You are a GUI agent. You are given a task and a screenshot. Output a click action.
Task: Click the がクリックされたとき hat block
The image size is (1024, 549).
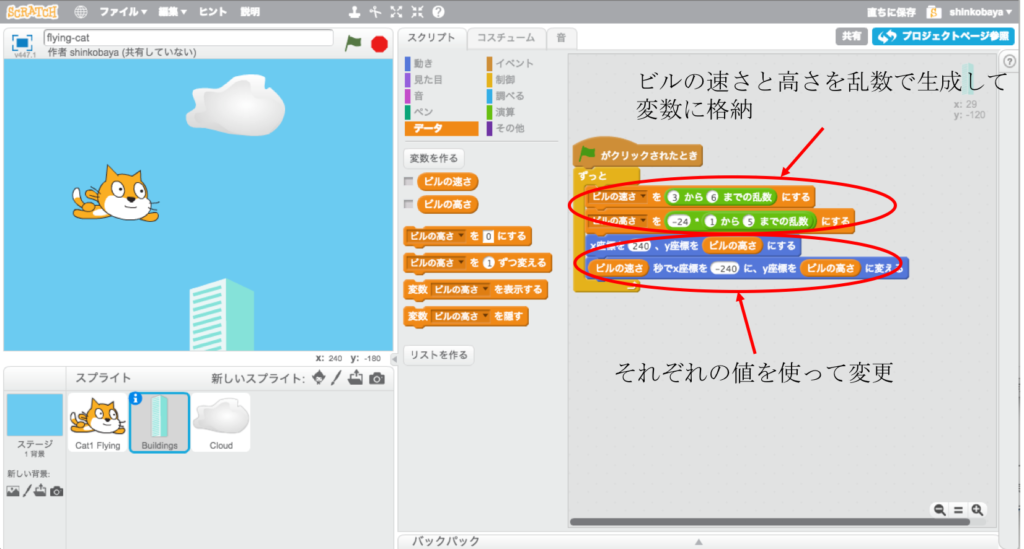coord(638,155)
